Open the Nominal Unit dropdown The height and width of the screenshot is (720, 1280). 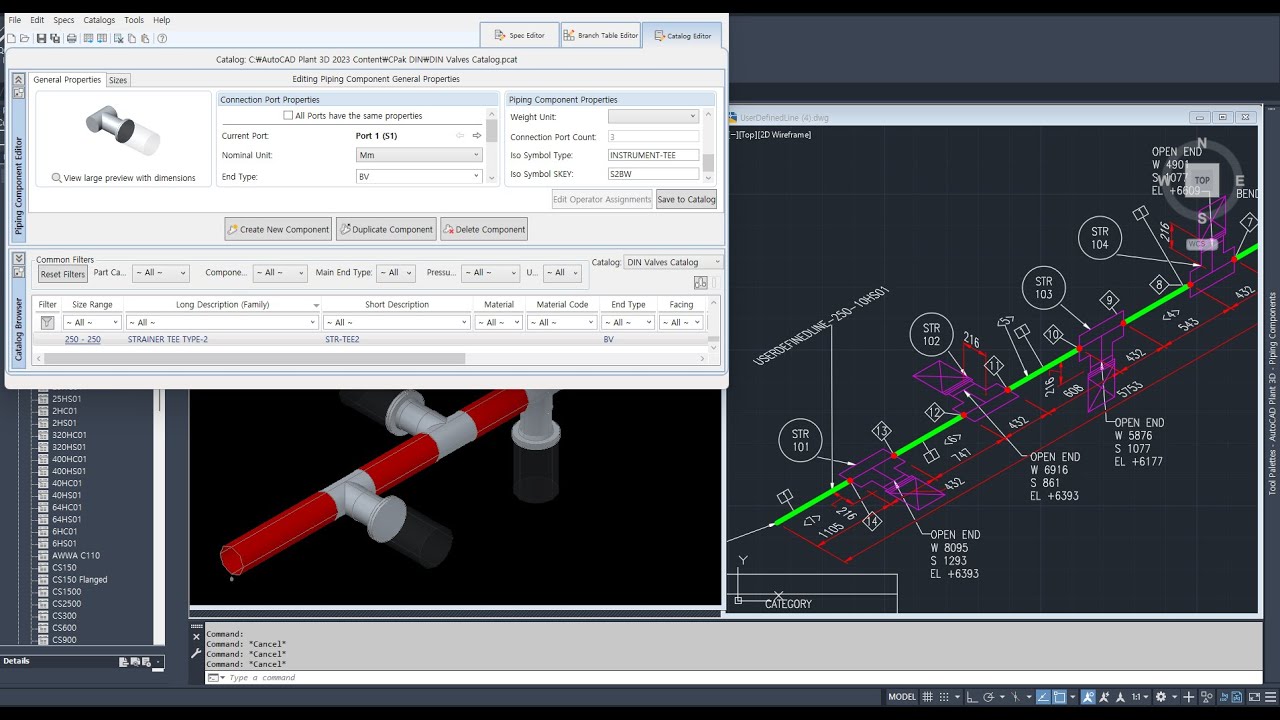(419, 155)
